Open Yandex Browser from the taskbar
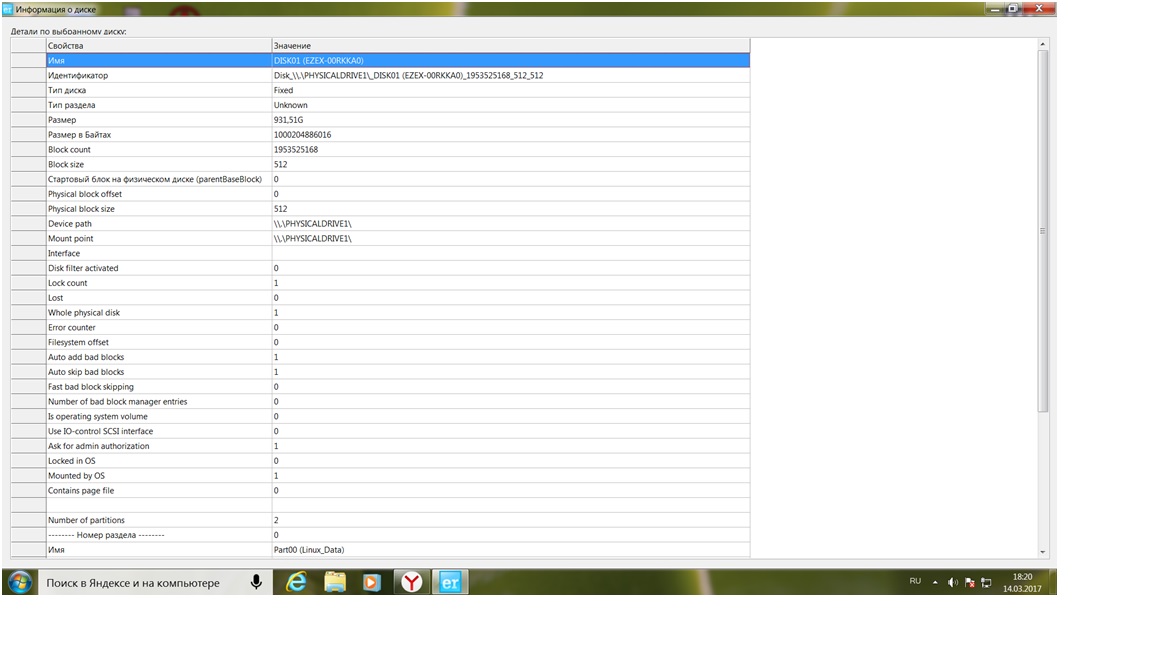Viewport: 1152px width, 648px height. tap(411, 583)
